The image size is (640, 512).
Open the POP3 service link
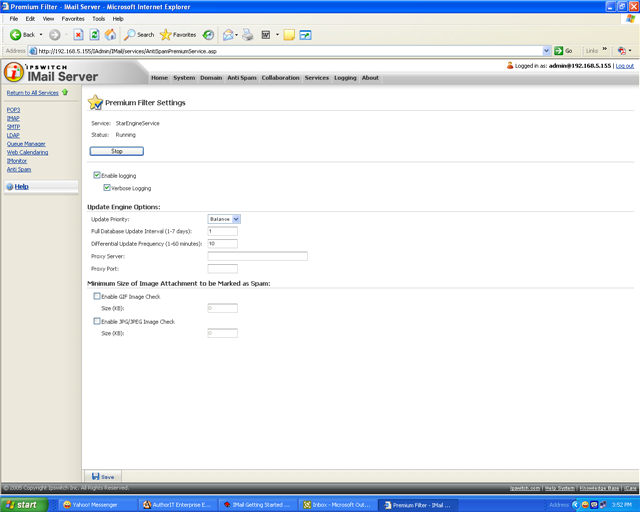[13, 110]
